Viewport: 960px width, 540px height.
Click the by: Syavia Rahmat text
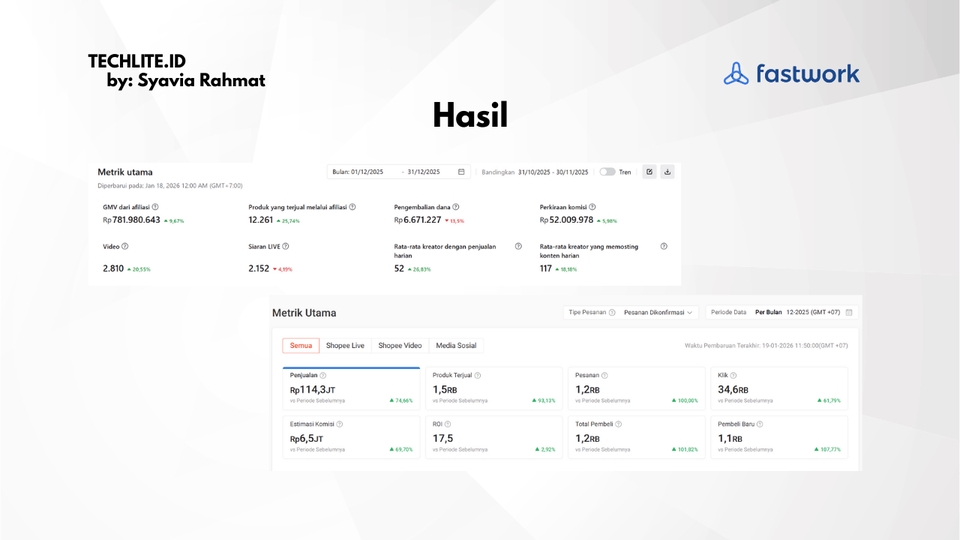point(186,80)
